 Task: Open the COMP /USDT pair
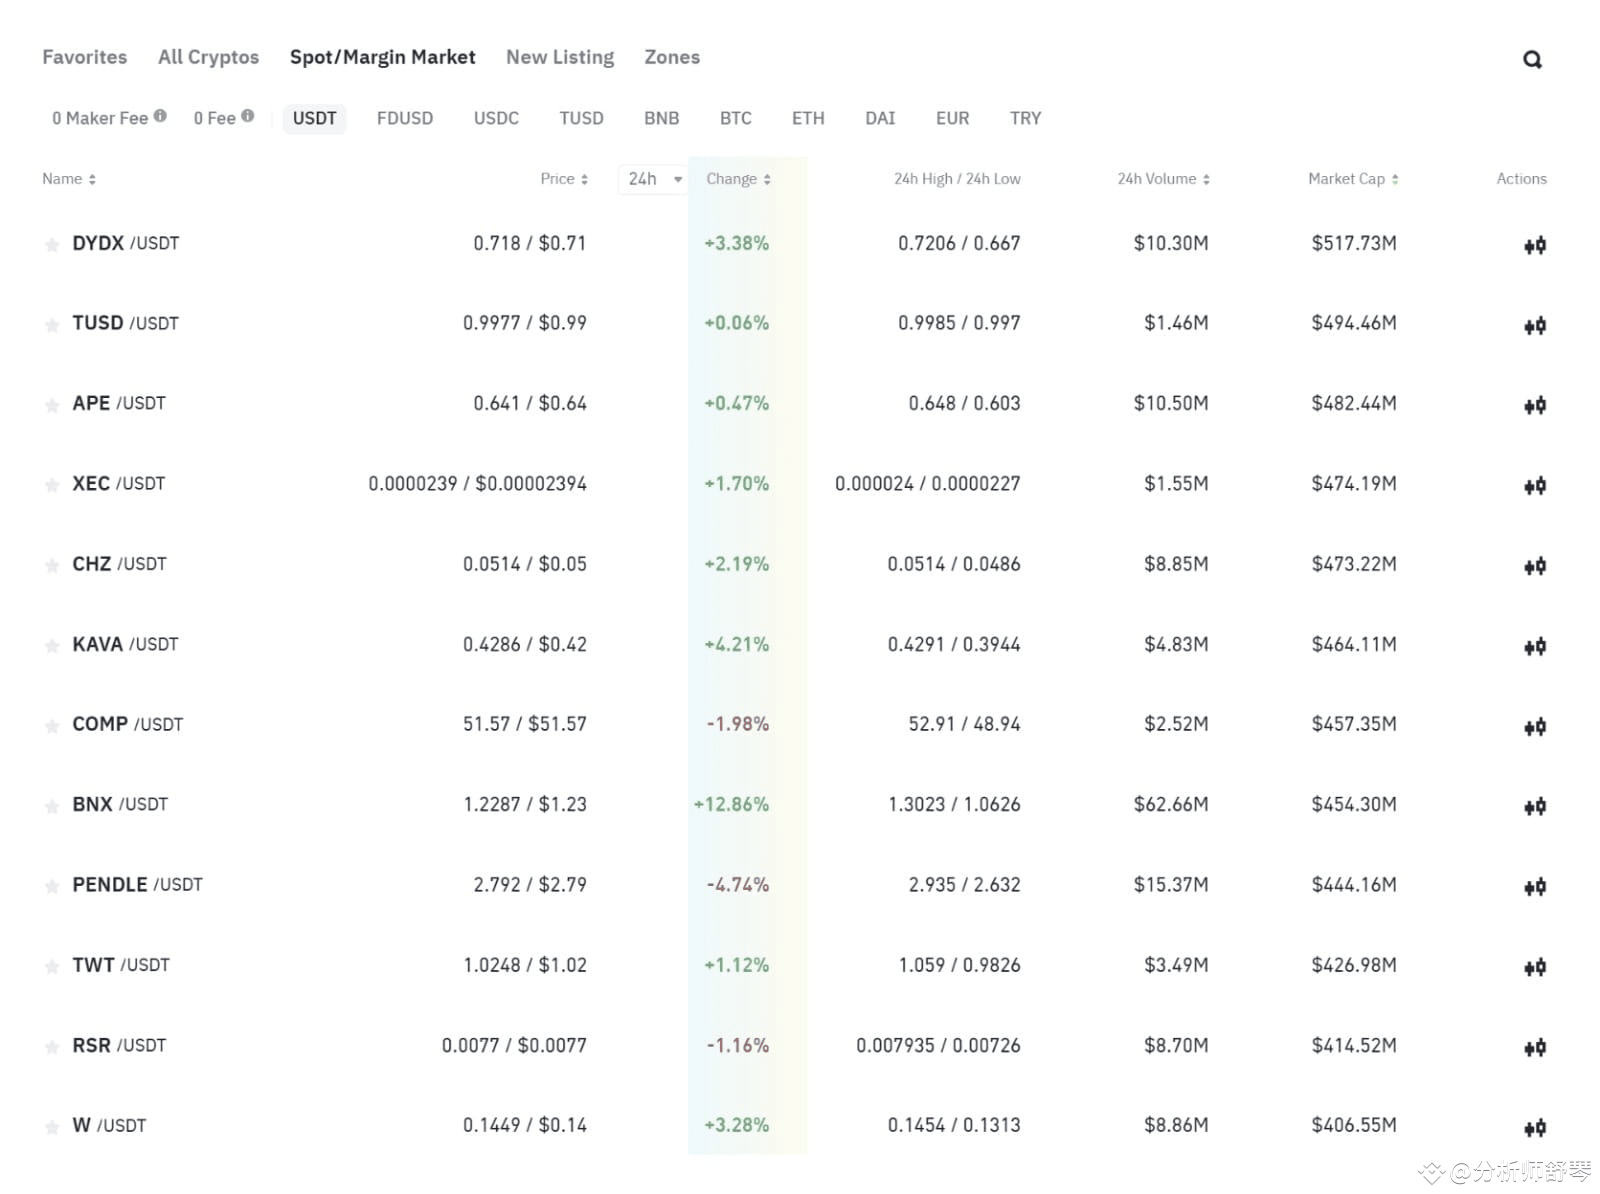pyautogui.click(x=128, y=724)
